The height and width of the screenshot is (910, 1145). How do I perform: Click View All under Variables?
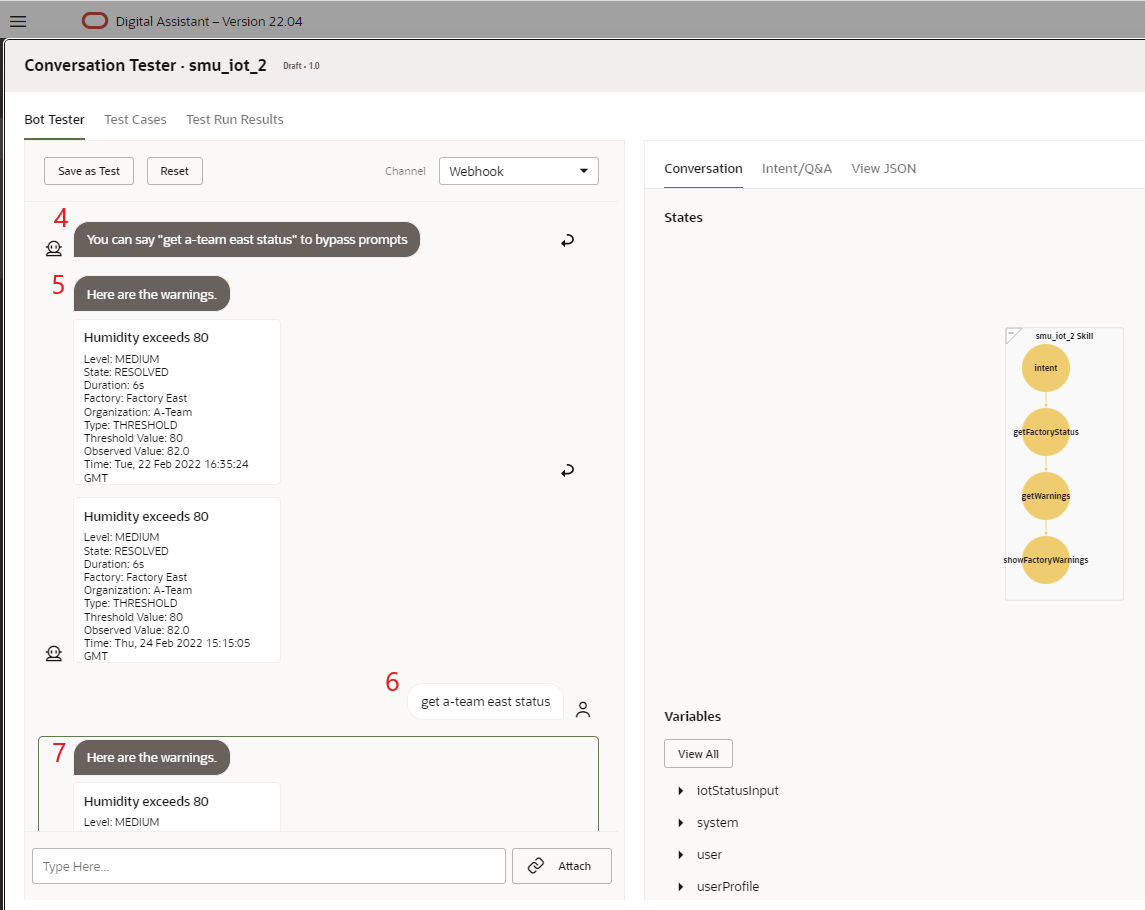[698, 753]
